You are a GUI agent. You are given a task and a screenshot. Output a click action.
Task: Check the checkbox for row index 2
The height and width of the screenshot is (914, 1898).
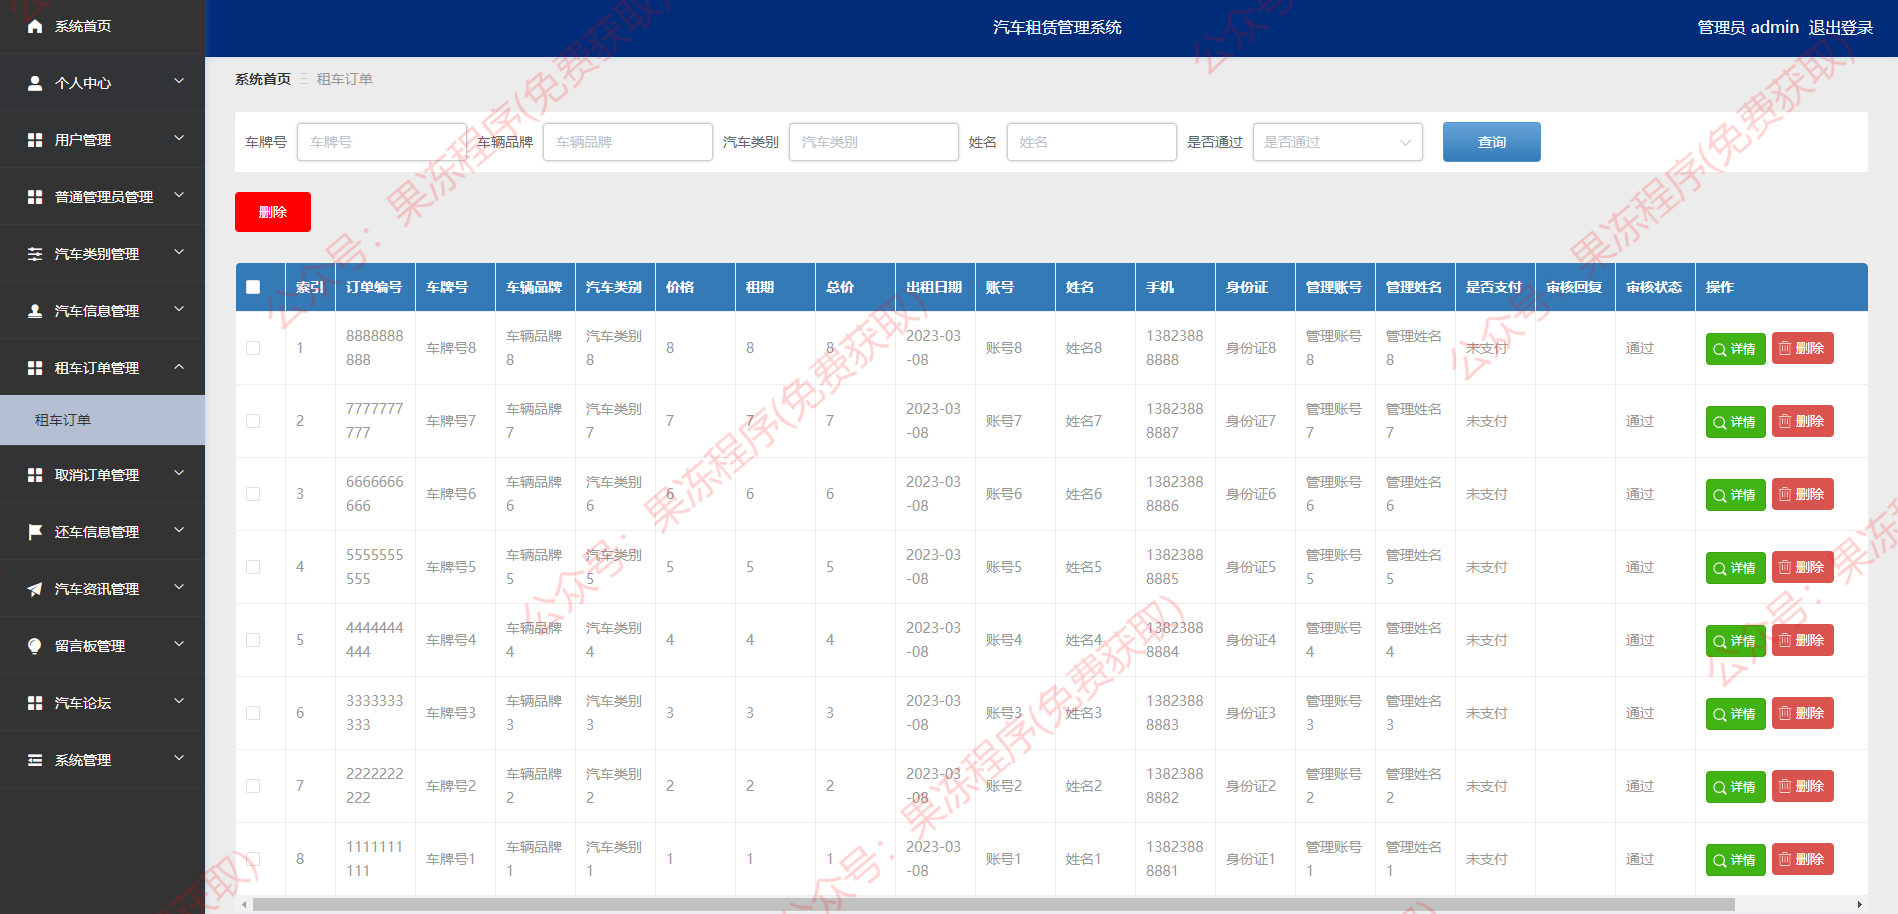point(253,421)
